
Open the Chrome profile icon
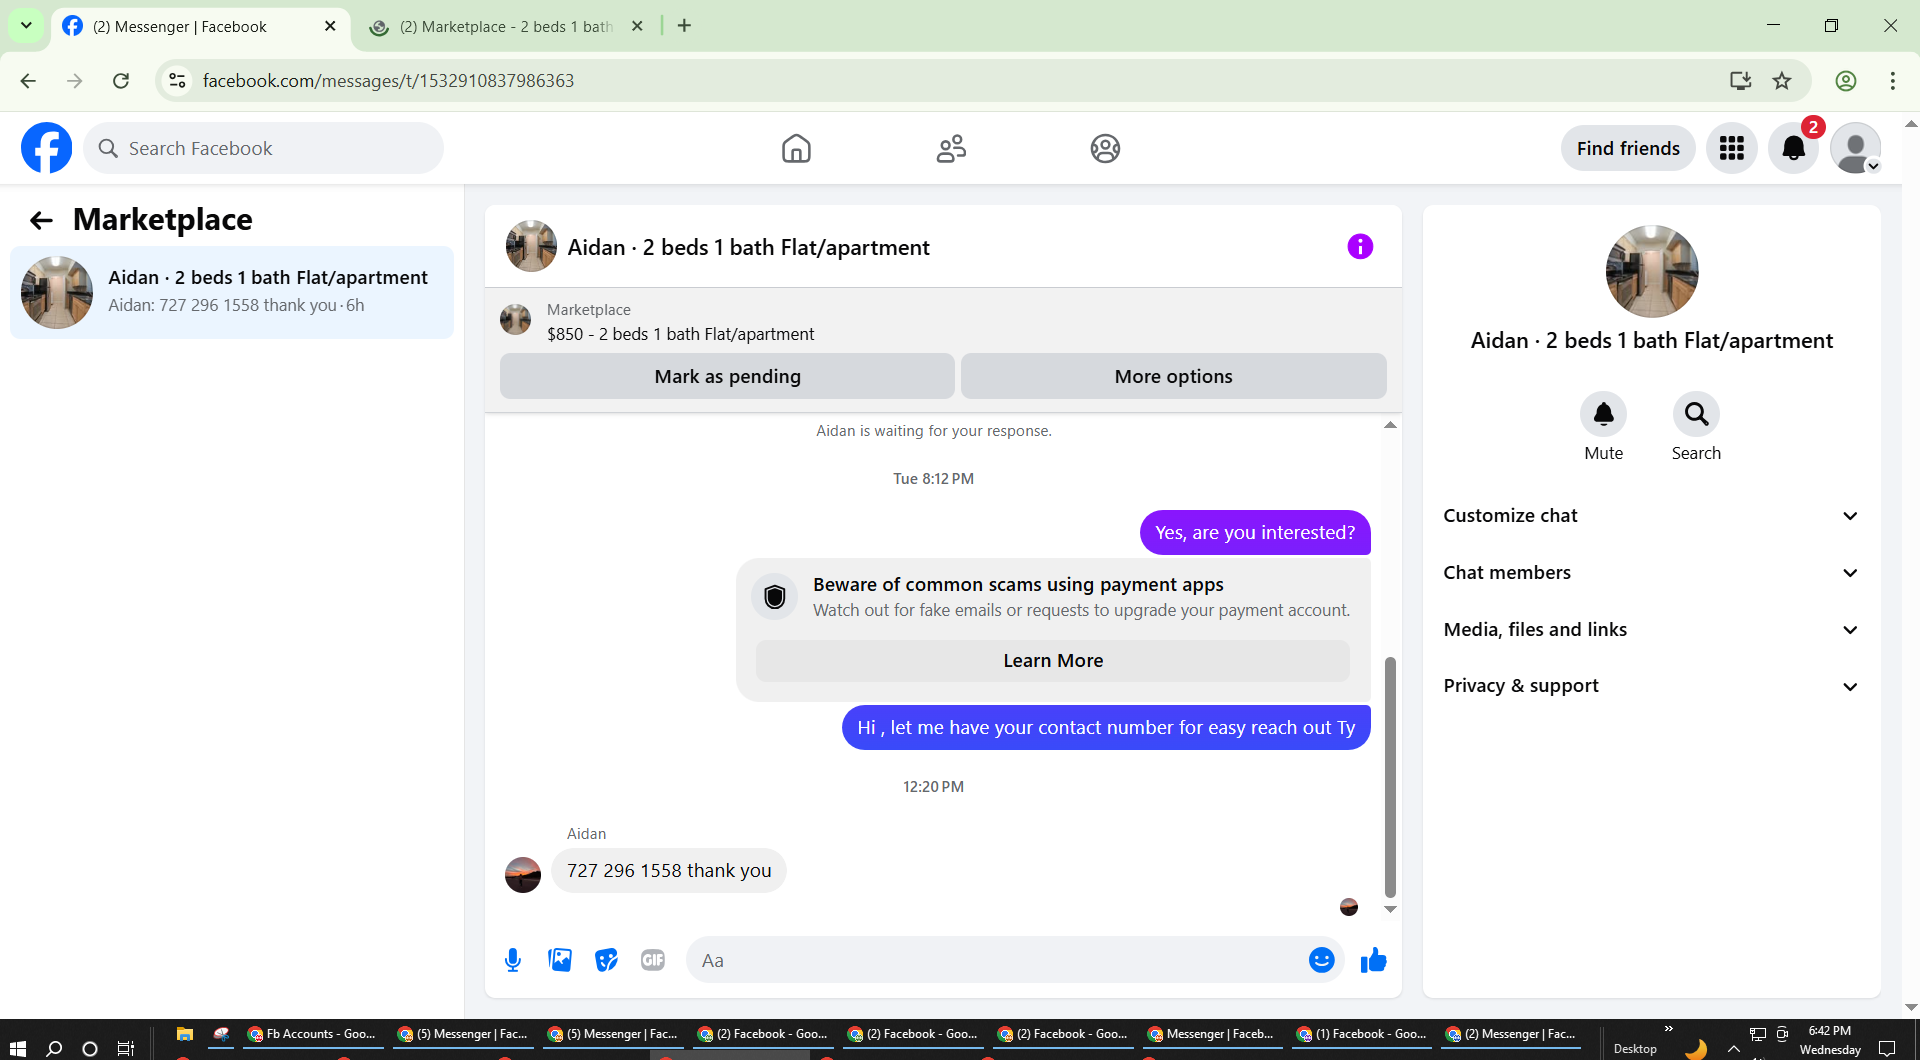1846,81
